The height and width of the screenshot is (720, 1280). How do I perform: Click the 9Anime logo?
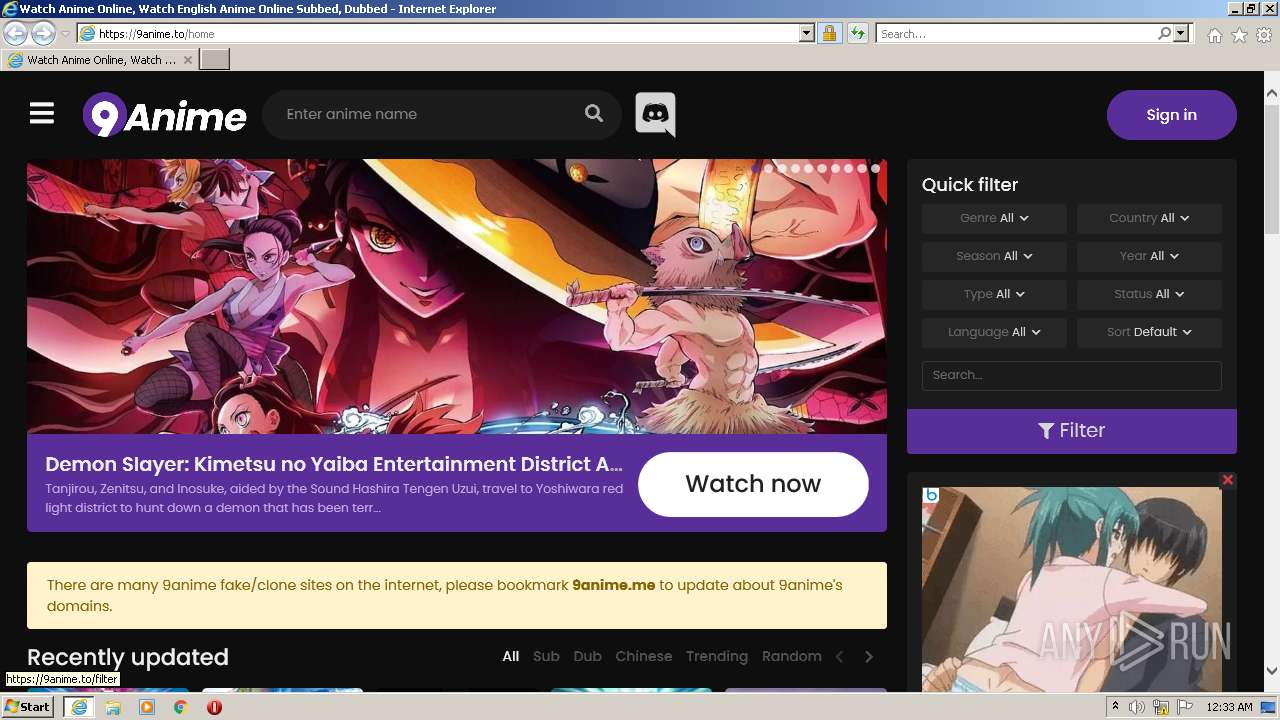tap(164, 115)
